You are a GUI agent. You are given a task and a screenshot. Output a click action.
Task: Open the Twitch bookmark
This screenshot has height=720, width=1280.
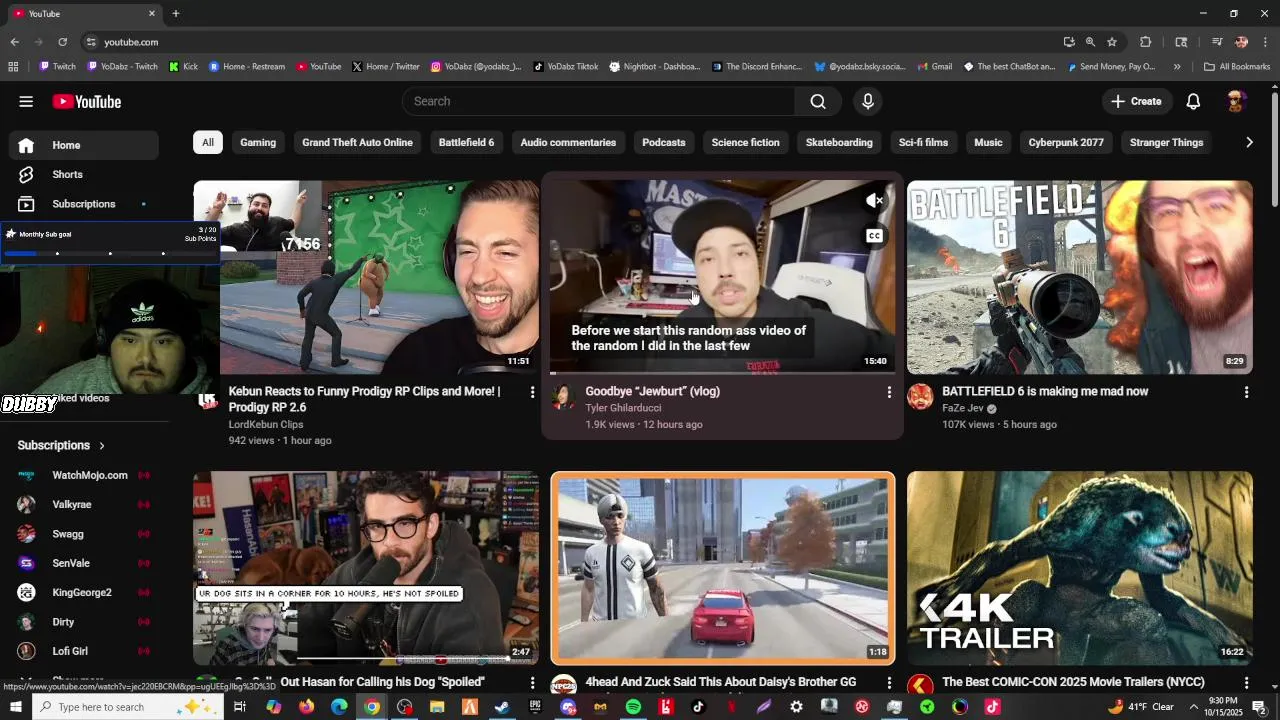click(x=57, y=67)
